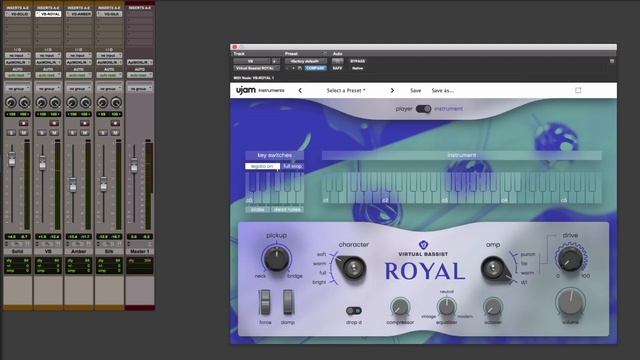Click the amp selector knob

495,268
